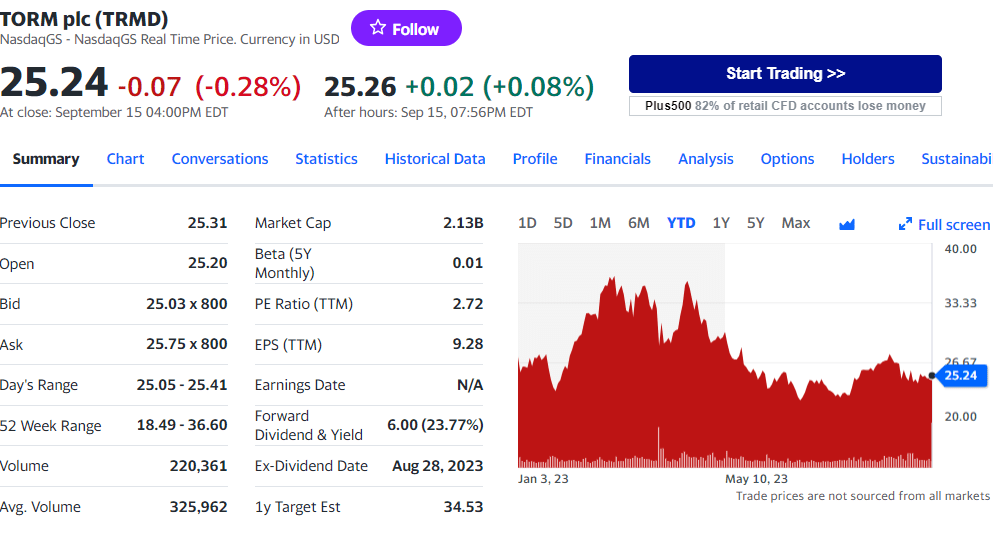
Task: Select 1M chart range
Action: [x=600, y=223]
